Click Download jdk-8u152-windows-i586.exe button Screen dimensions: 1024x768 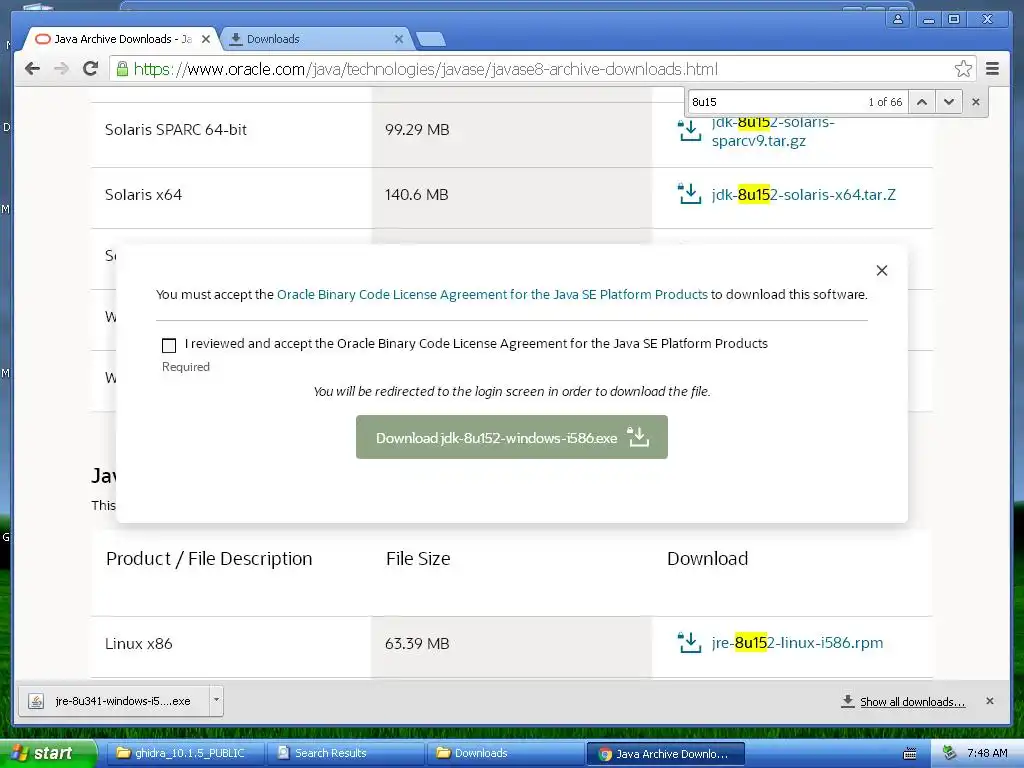[511, 437]
